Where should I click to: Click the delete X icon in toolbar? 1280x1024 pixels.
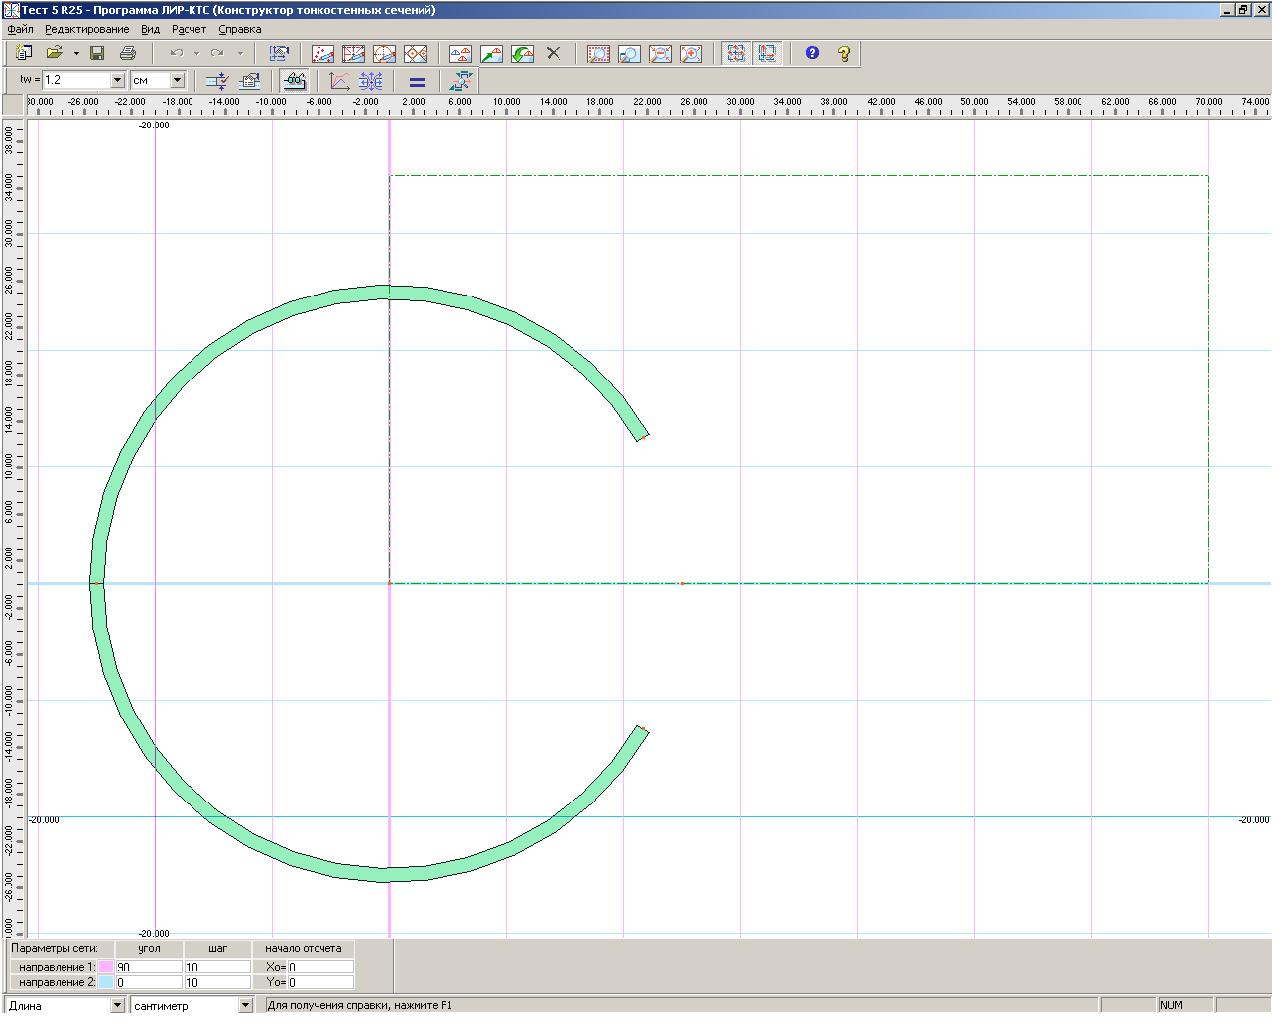coord(553,53)
